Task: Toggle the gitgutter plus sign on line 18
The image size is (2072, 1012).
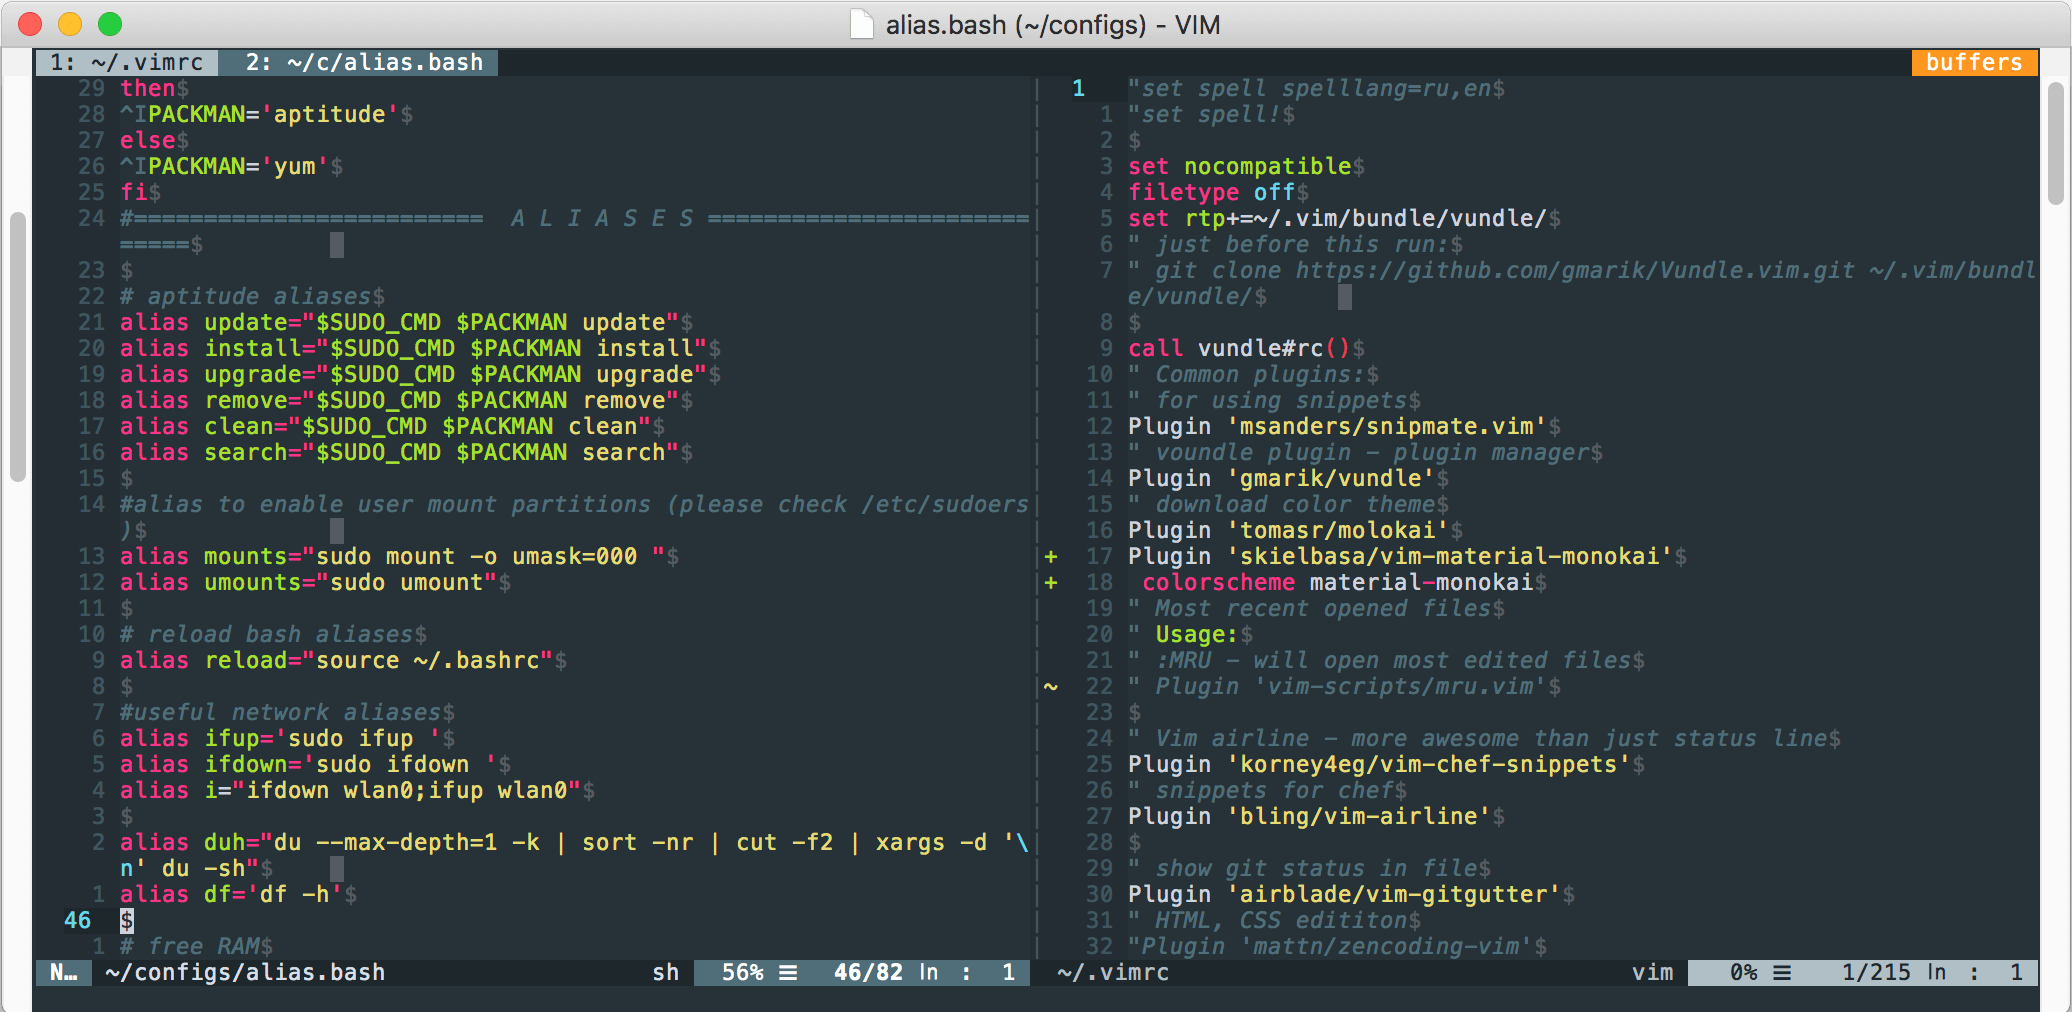Action: (1050, 582)
